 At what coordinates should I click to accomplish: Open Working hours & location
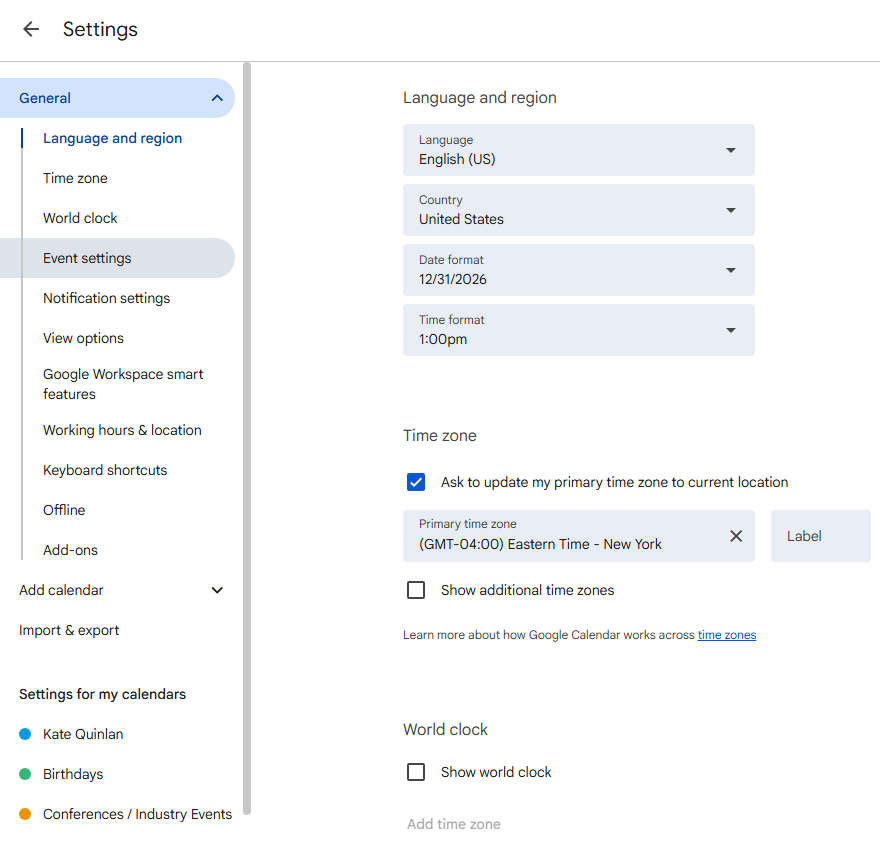122,430
